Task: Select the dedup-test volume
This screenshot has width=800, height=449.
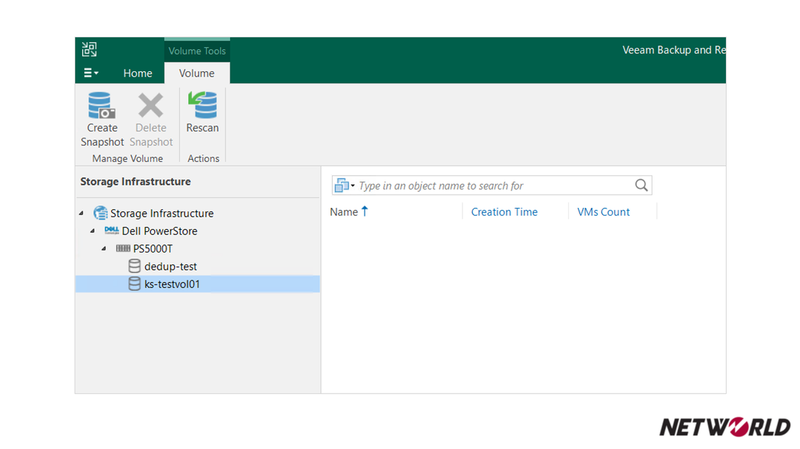Action: (x=170, y=266)
